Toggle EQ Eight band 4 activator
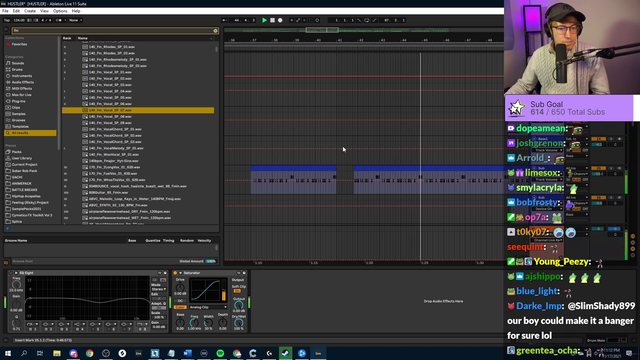Screen dimensions: 640x360 [78, 329]
